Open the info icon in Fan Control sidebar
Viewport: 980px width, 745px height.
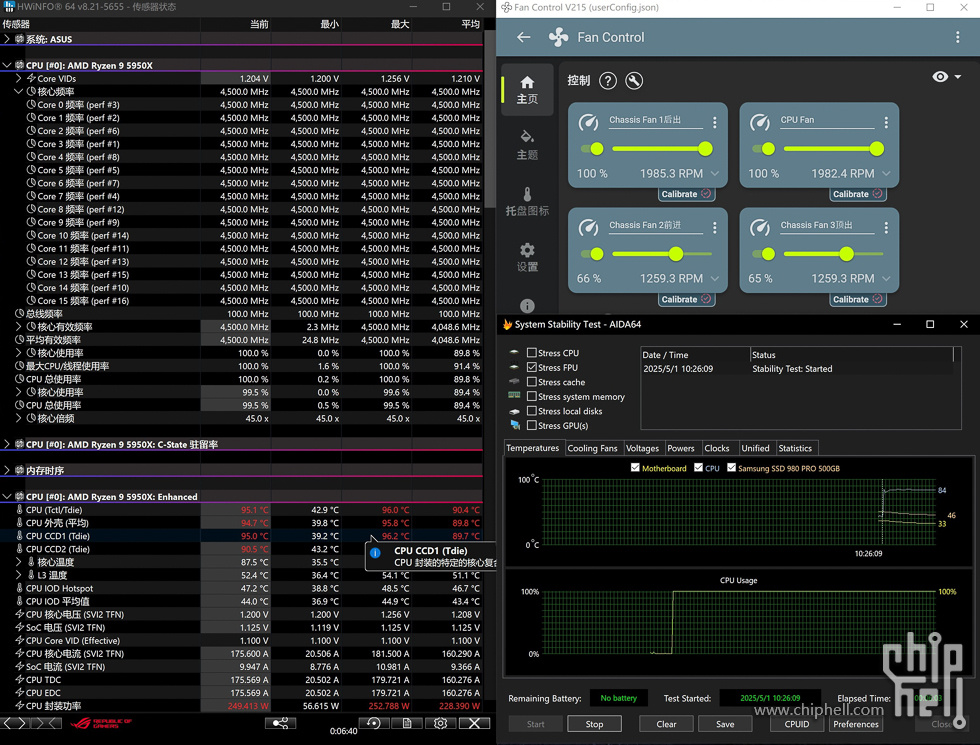pos(527,306)
